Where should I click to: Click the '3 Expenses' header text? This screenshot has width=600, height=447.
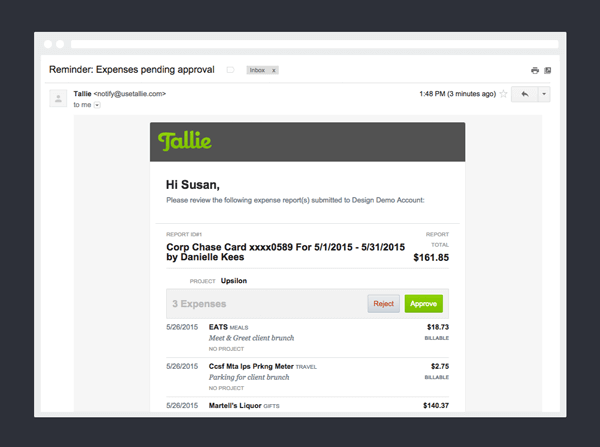[x=199, y=304]
